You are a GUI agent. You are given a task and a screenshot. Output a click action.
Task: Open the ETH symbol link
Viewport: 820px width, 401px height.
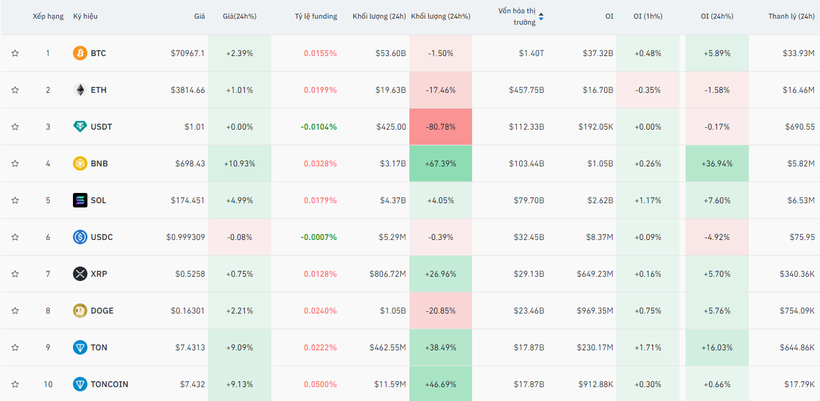click(98, 90)
